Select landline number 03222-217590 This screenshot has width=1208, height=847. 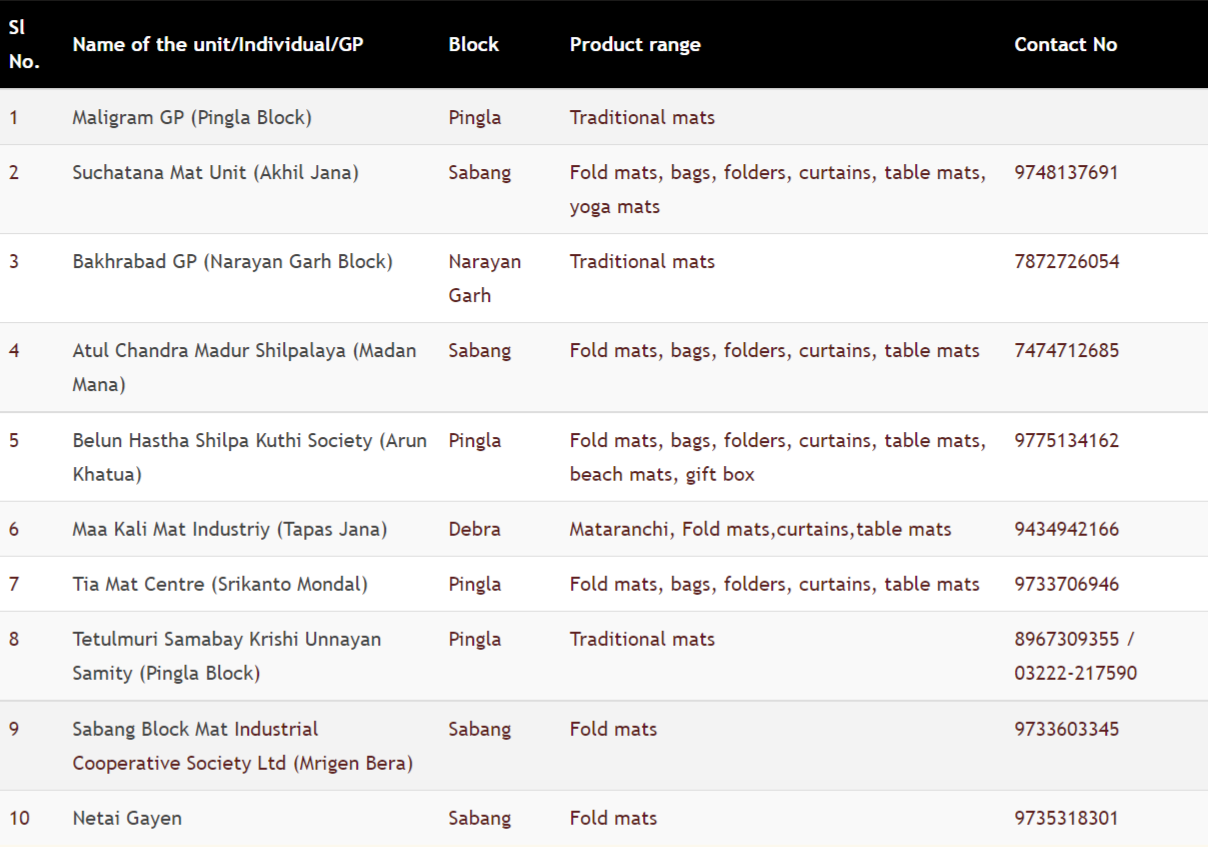coord(1075,673)
